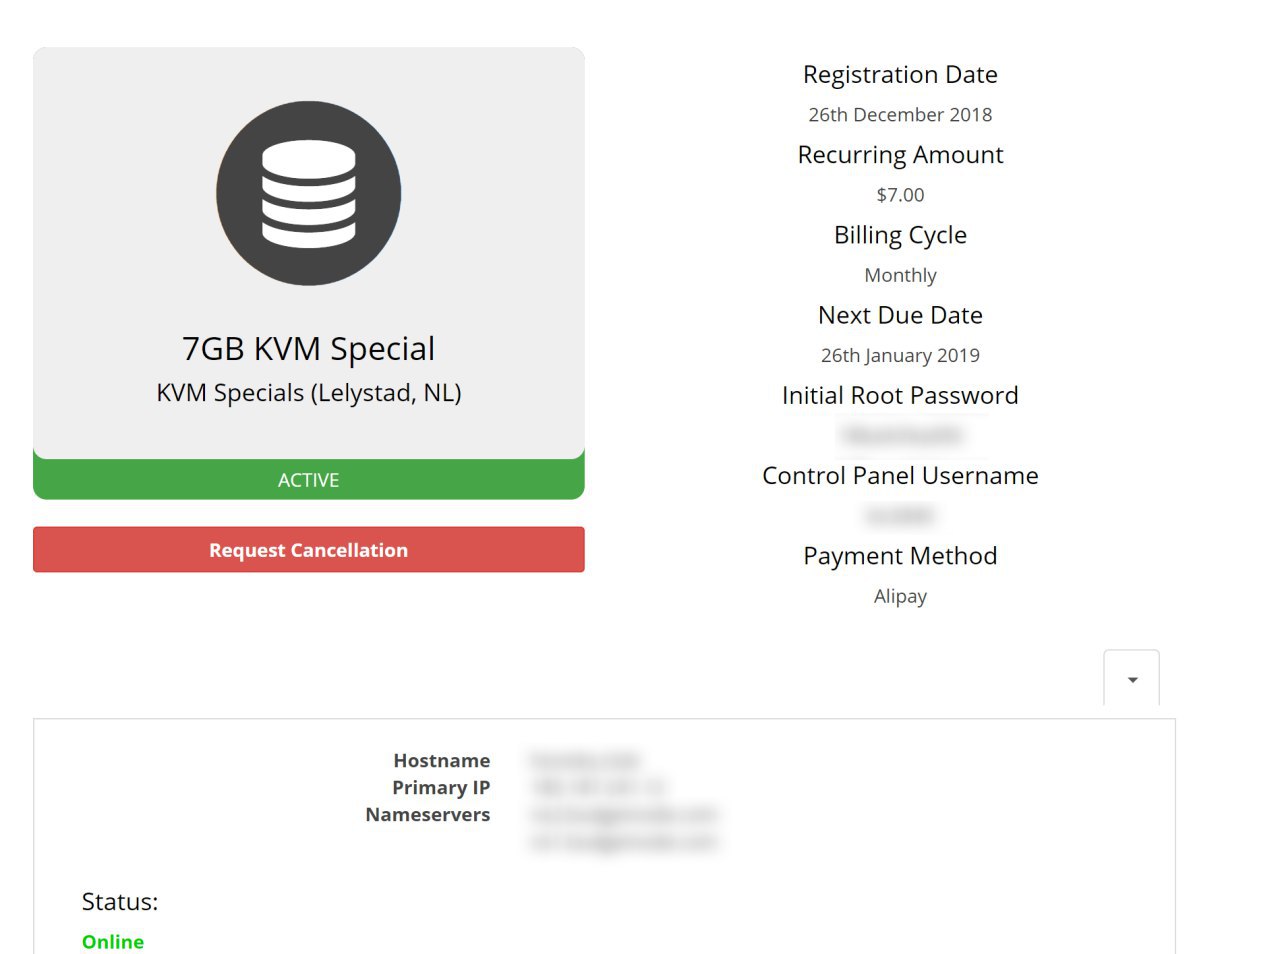This screenshot has height=954, width=1280.
Task: Click the blurred control panel username value
Action: tap(899, 516)
